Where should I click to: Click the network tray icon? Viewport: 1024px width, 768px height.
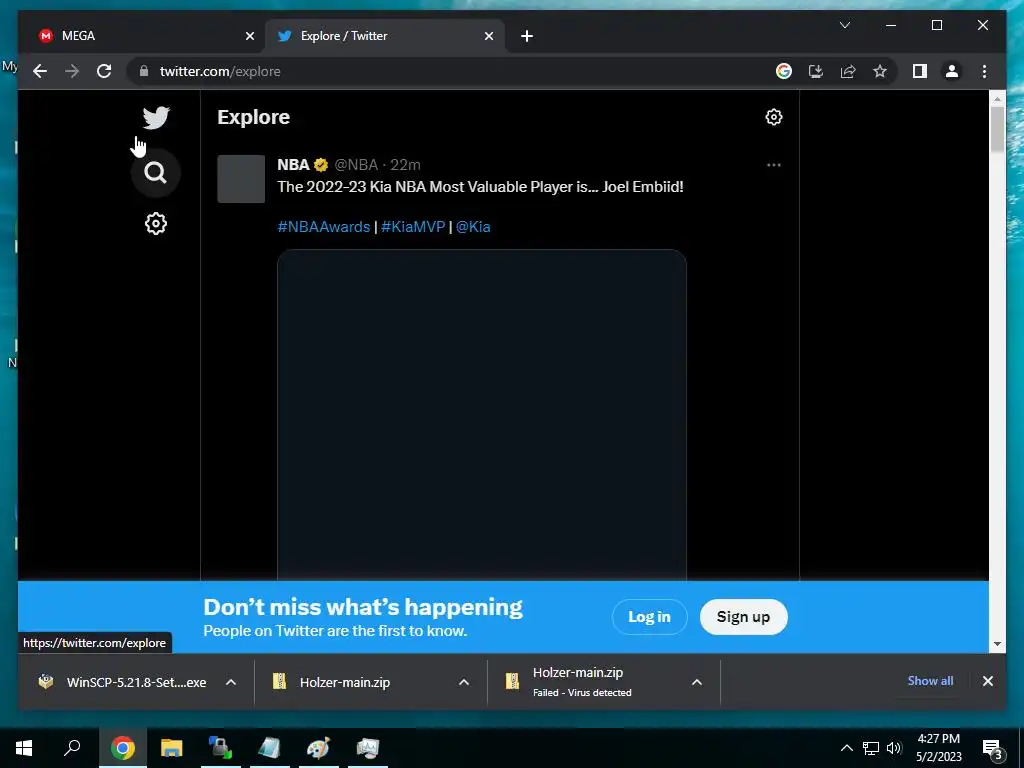pos(871,748)
